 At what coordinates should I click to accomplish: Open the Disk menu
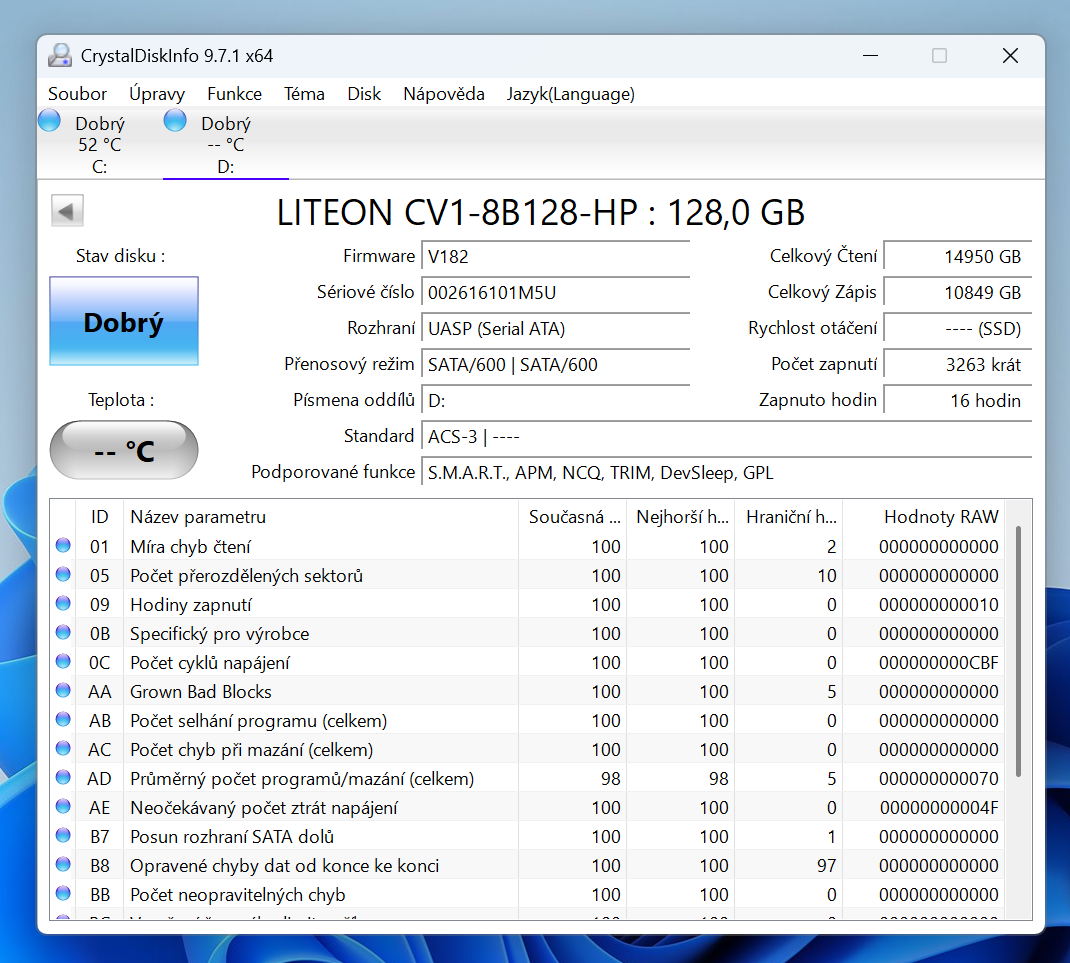tap(364, 93)
